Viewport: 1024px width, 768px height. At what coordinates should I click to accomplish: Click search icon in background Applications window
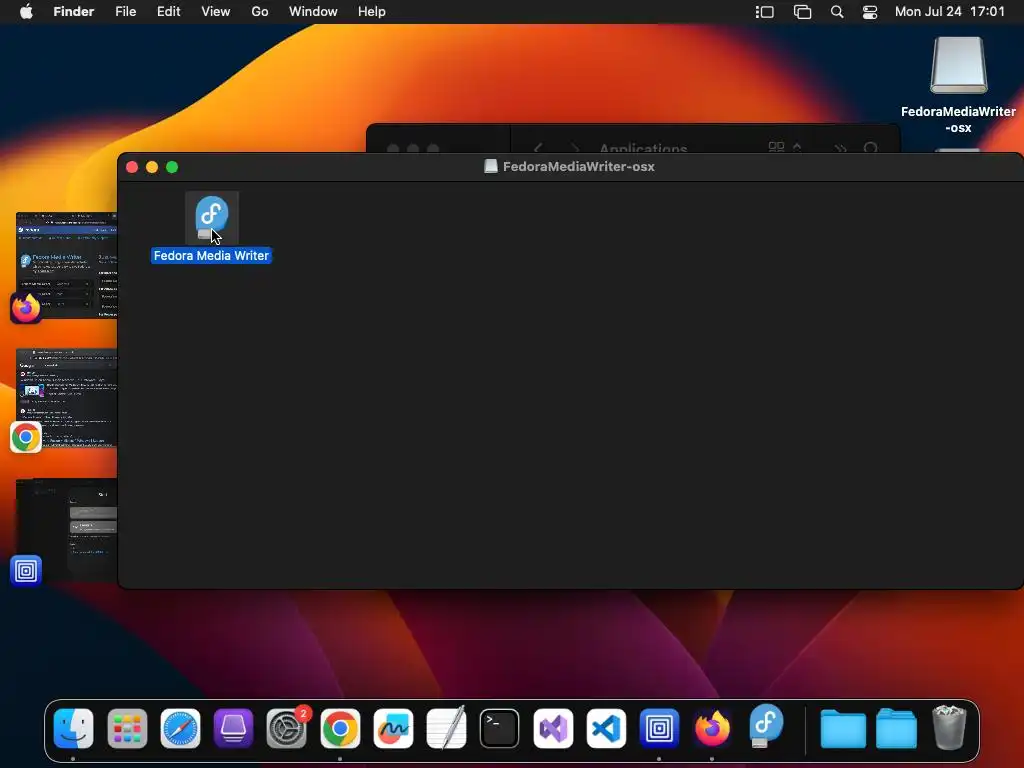click(871, 148)
